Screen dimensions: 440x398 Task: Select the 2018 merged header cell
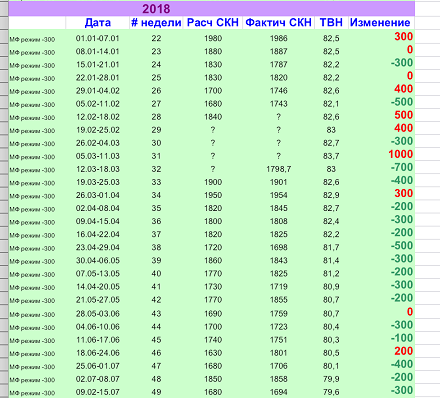point(211,9)
